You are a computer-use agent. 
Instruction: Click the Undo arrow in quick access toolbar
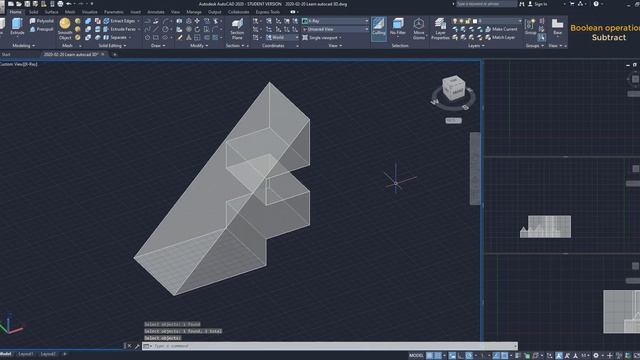[69, 4]
